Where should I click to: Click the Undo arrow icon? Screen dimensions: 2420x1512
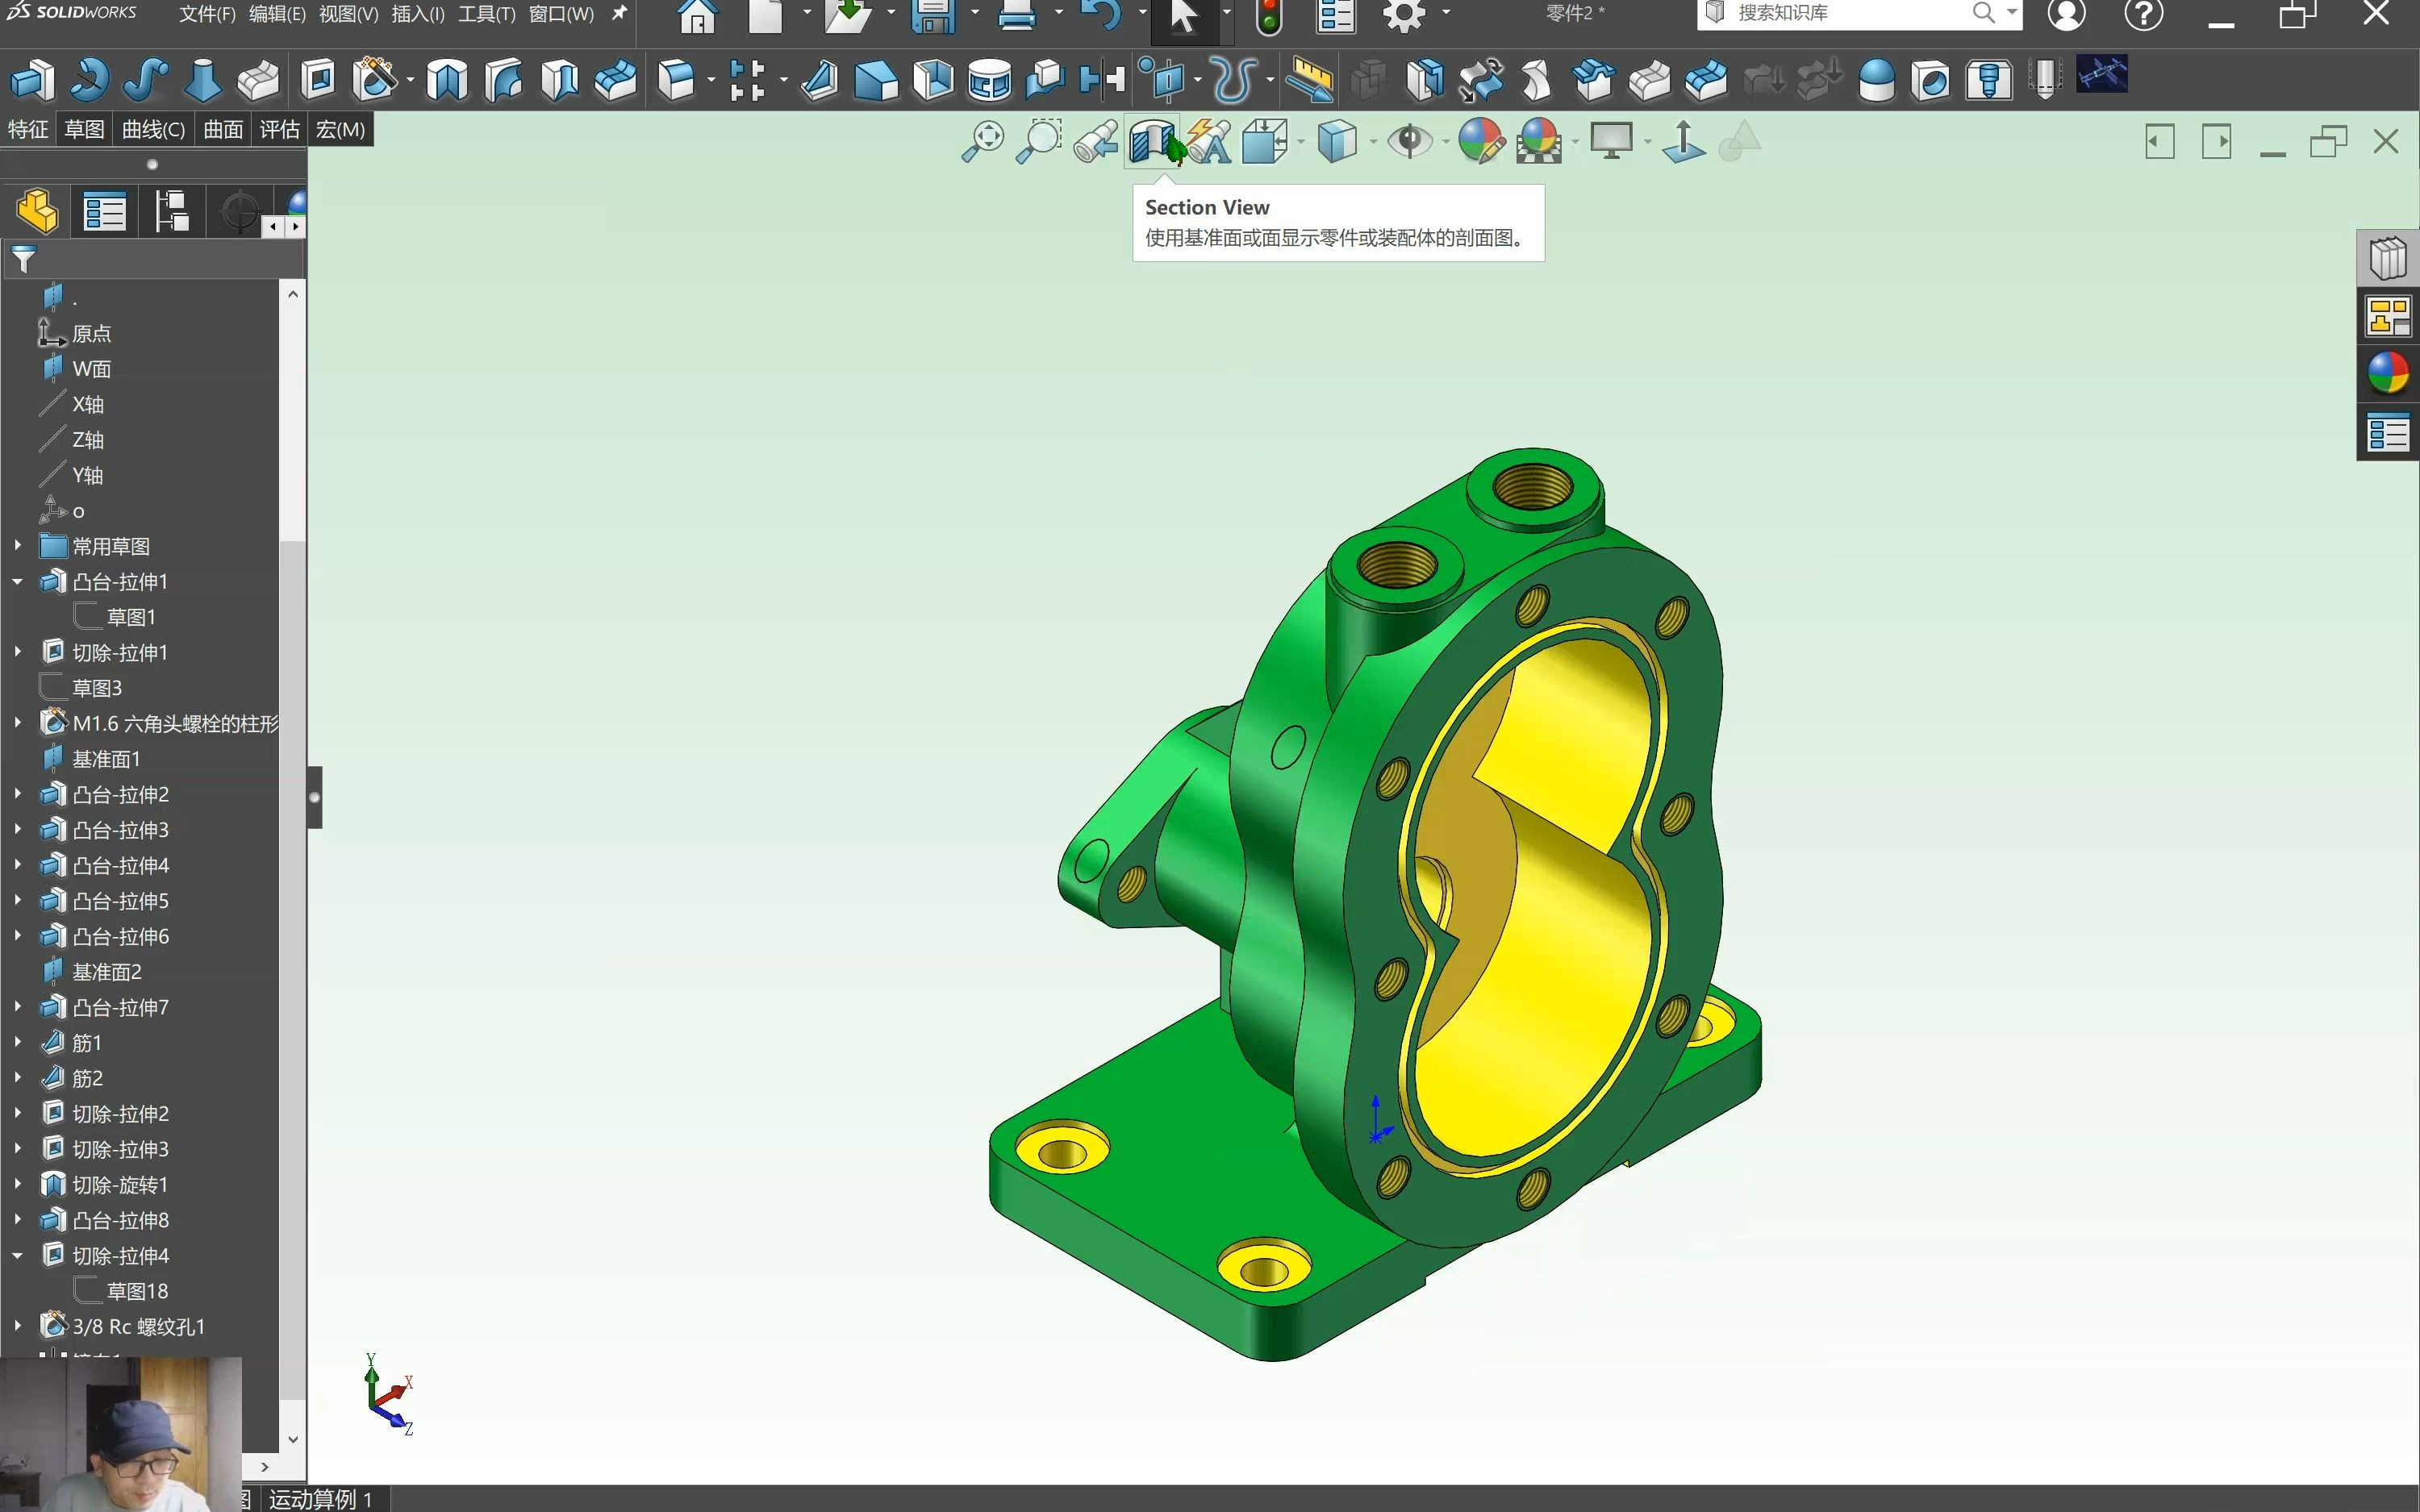(1101, 16)
